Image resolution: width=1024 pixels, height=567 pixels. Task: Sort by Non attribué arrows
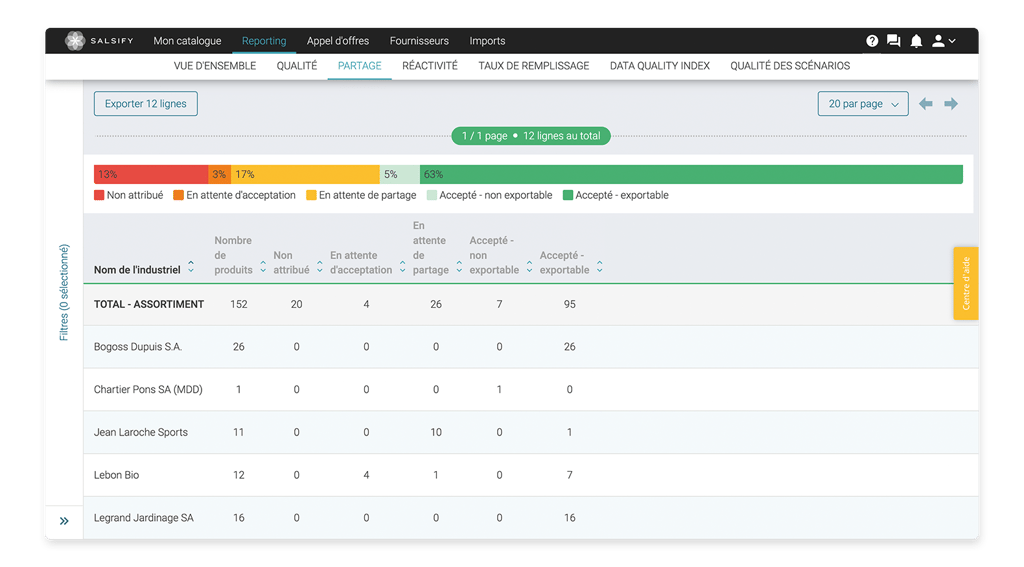(x=319, y=266)
